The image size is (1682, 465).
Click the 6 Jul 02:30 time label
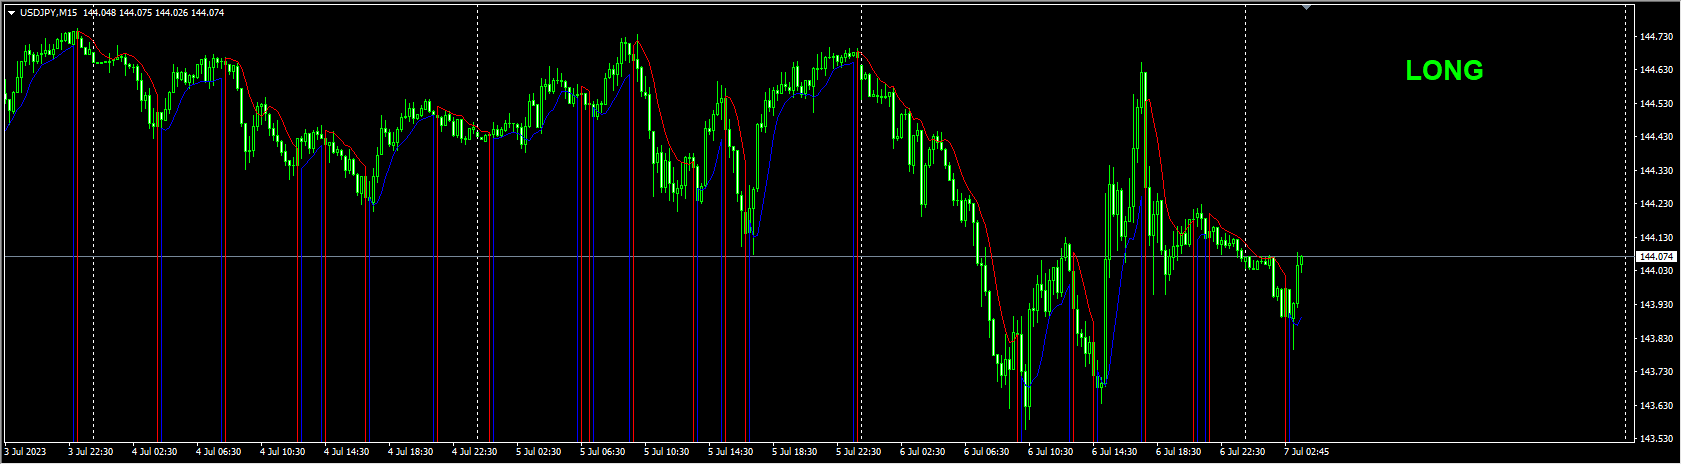(x=922, y=452)
